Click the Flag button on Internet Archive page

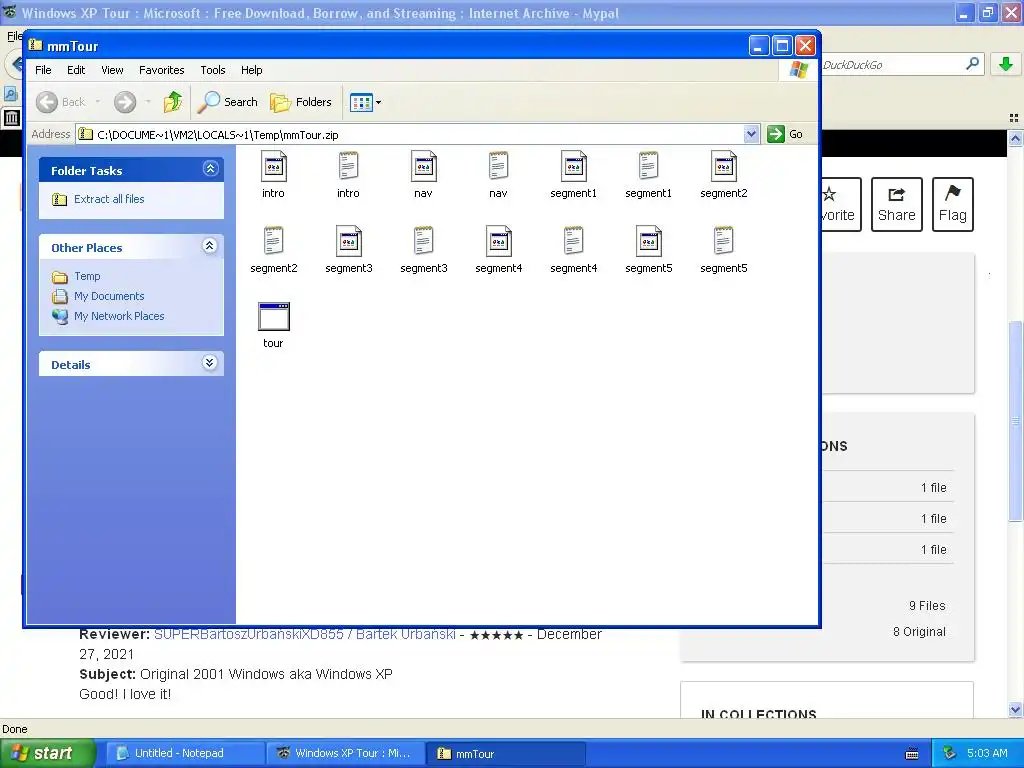(x=953, y=204)
